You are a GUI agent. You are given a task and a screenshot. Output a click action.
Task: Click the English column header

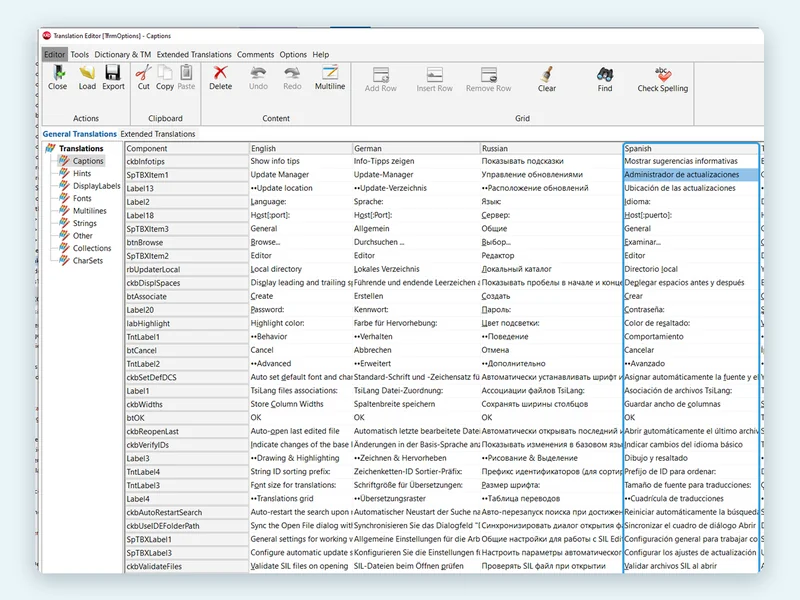coord(301,148)
